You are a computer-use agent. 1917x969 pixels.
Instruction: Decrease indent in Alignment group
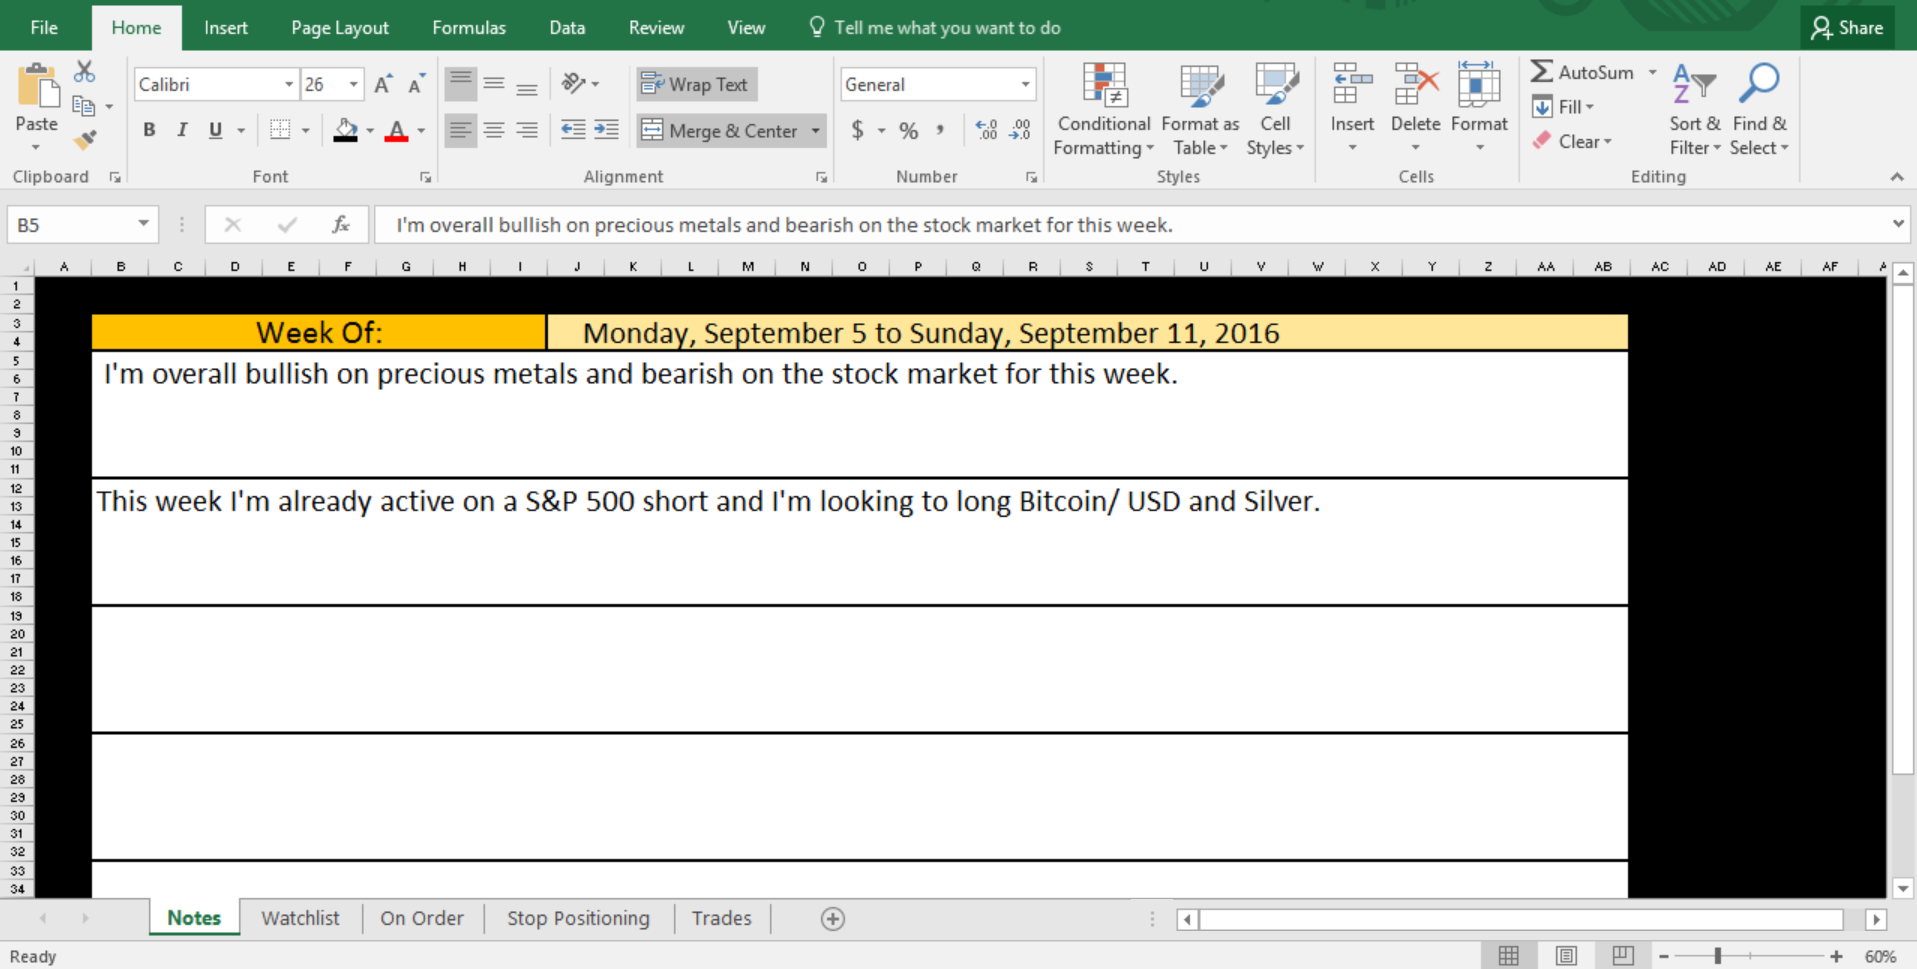(573, 130)
